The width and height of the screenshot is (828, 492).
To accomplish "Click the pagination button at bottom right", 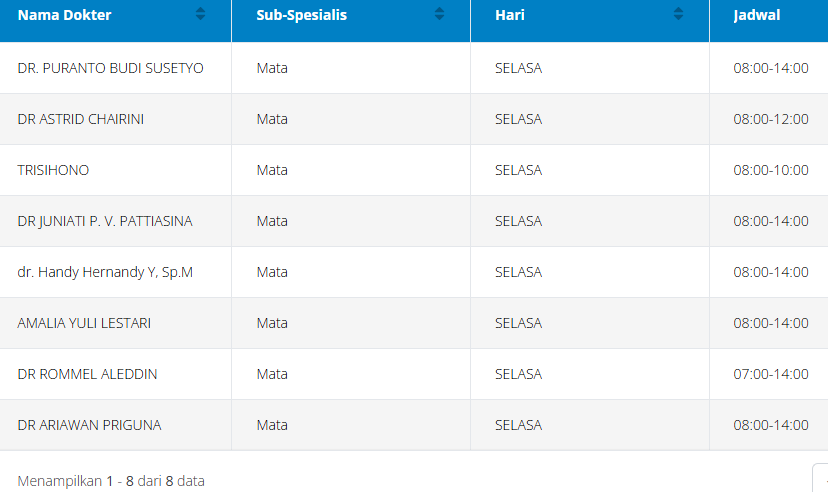I will click(821, 478).
